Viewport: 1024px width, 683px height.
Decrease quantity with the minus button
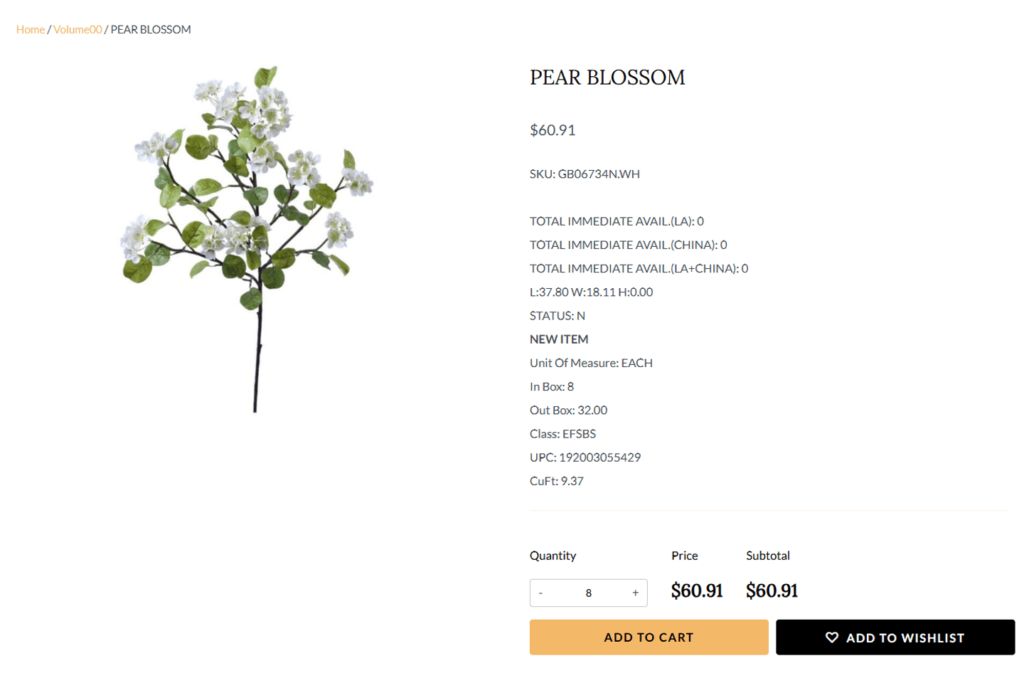tap(541, 593)
